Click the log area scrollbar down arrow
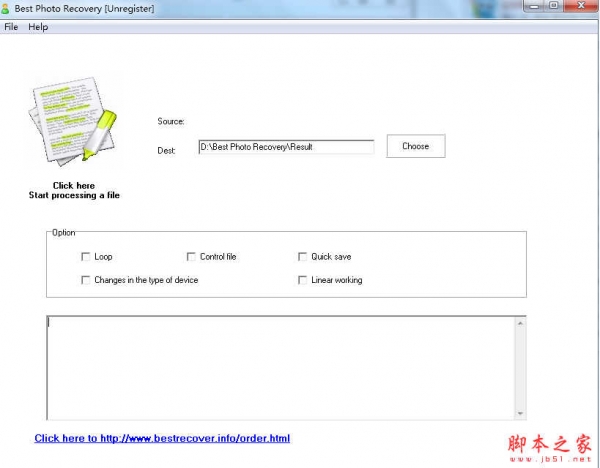600x468 pixels. tap(520, 413)
